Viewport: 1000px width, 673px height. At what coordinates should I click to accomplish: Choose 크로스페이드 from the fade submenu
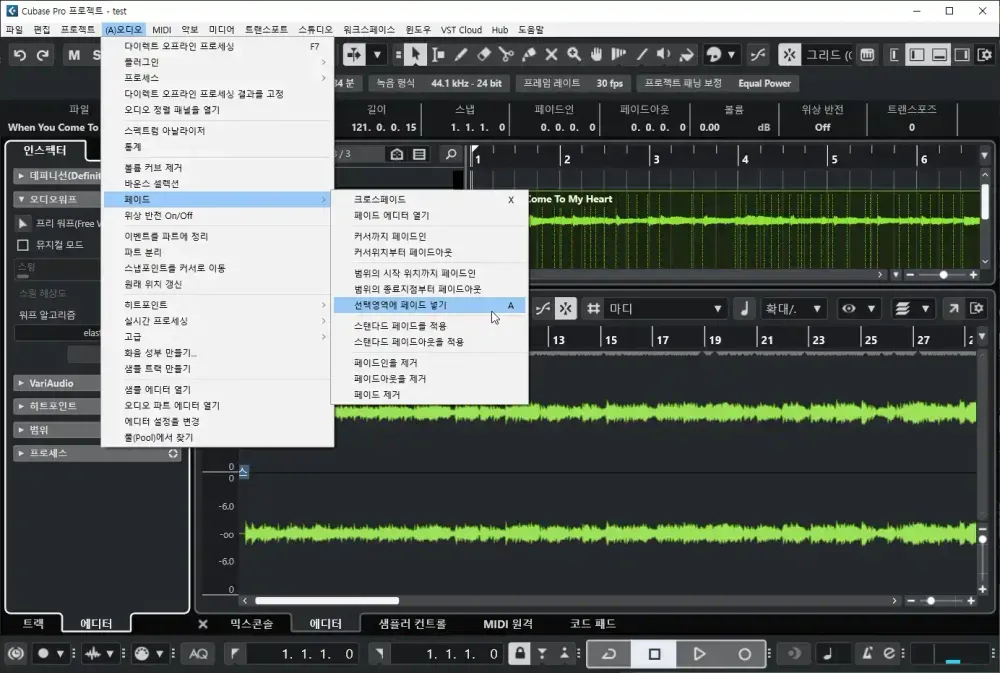click(430, 200)
